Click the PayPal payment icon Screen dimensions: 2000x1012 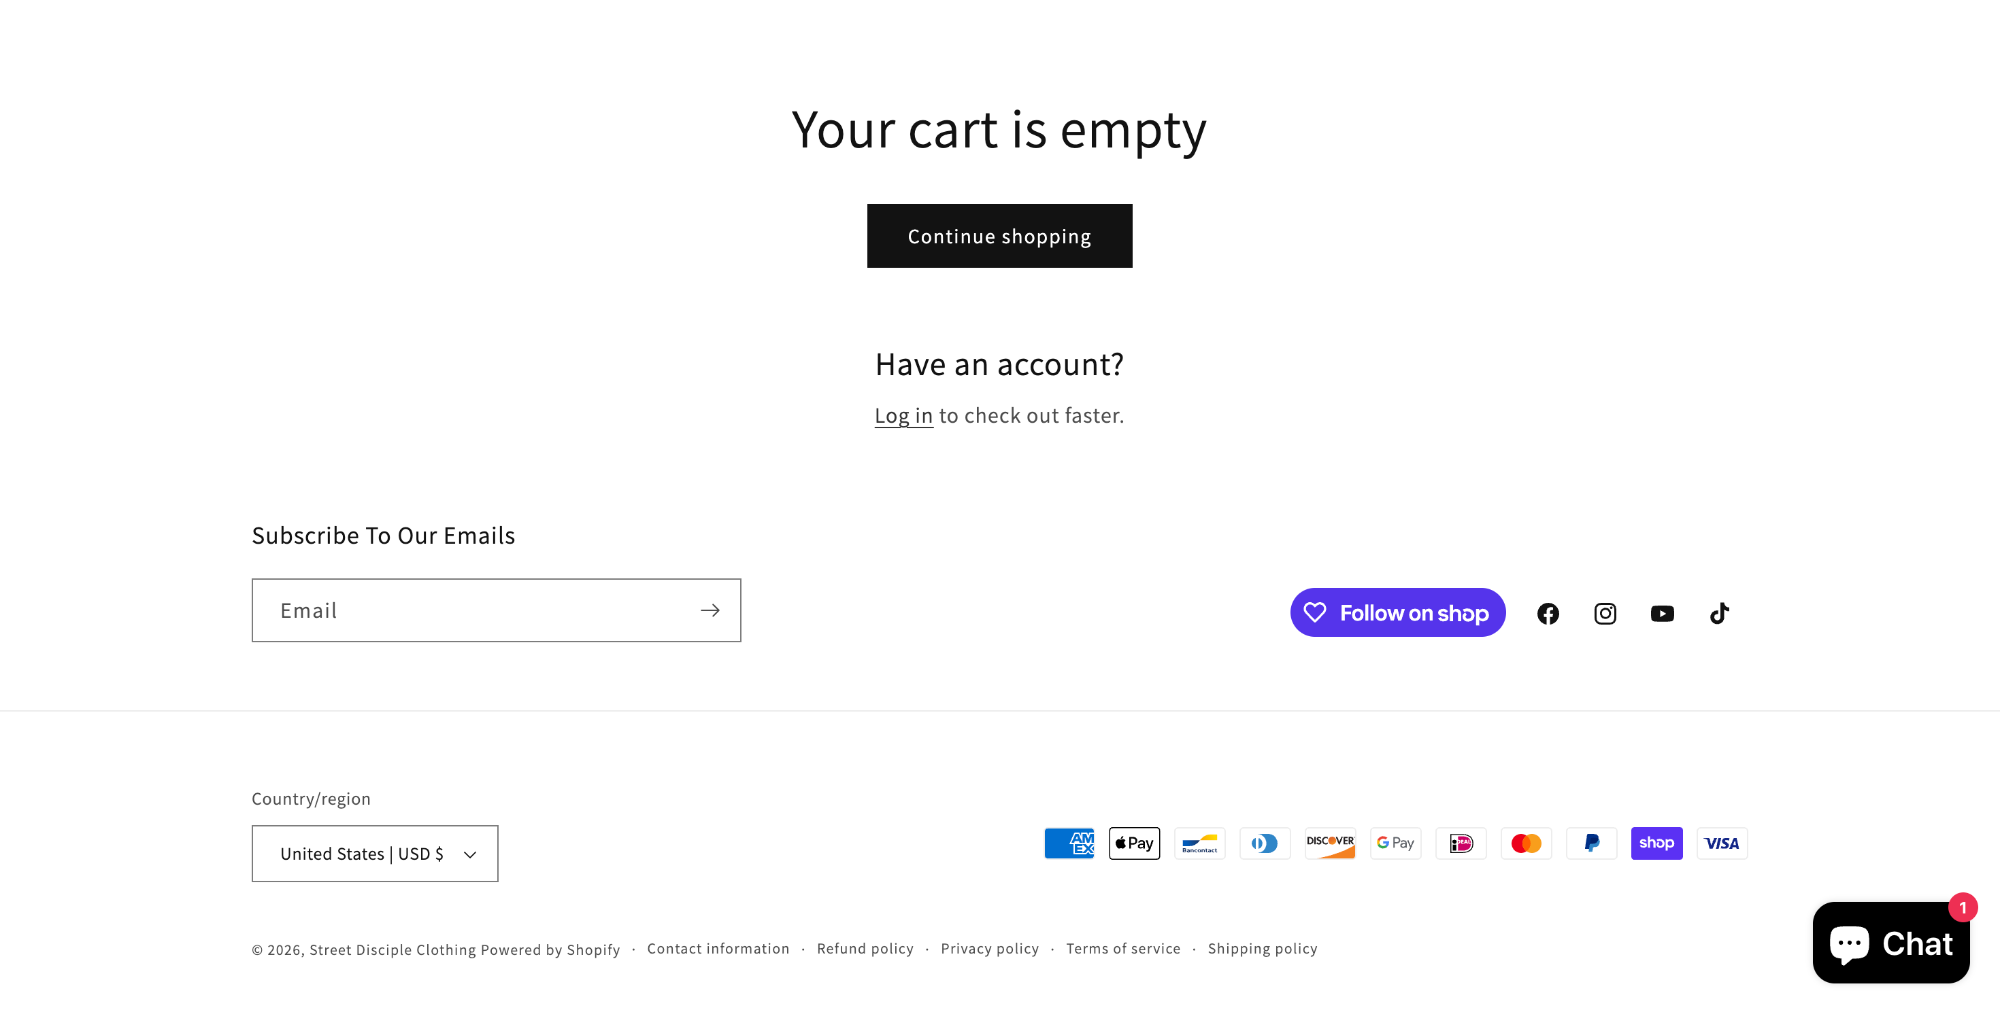click(x=1591, y=843)
